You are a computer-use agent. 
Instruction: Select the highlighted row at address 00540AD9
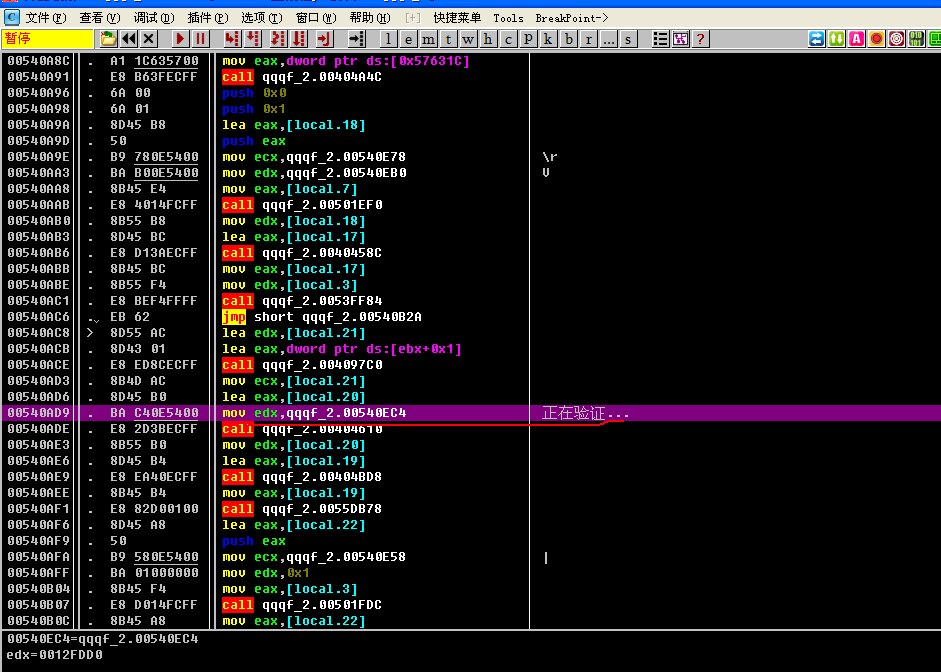(x=470, y=413)
